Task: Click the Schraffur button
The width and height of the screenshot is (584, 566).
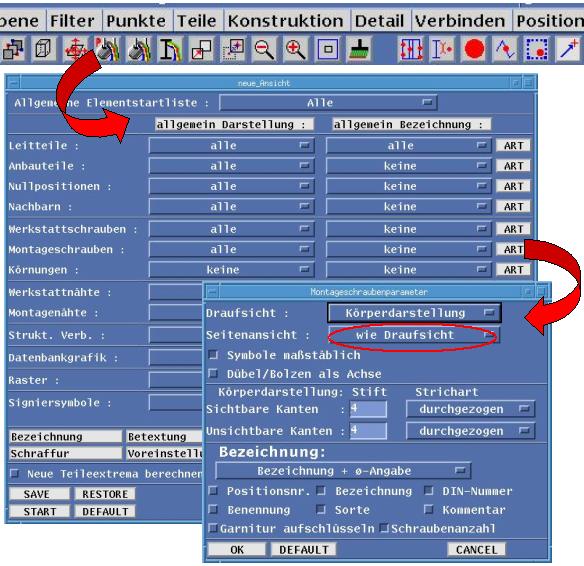Action: pos(66,454)
